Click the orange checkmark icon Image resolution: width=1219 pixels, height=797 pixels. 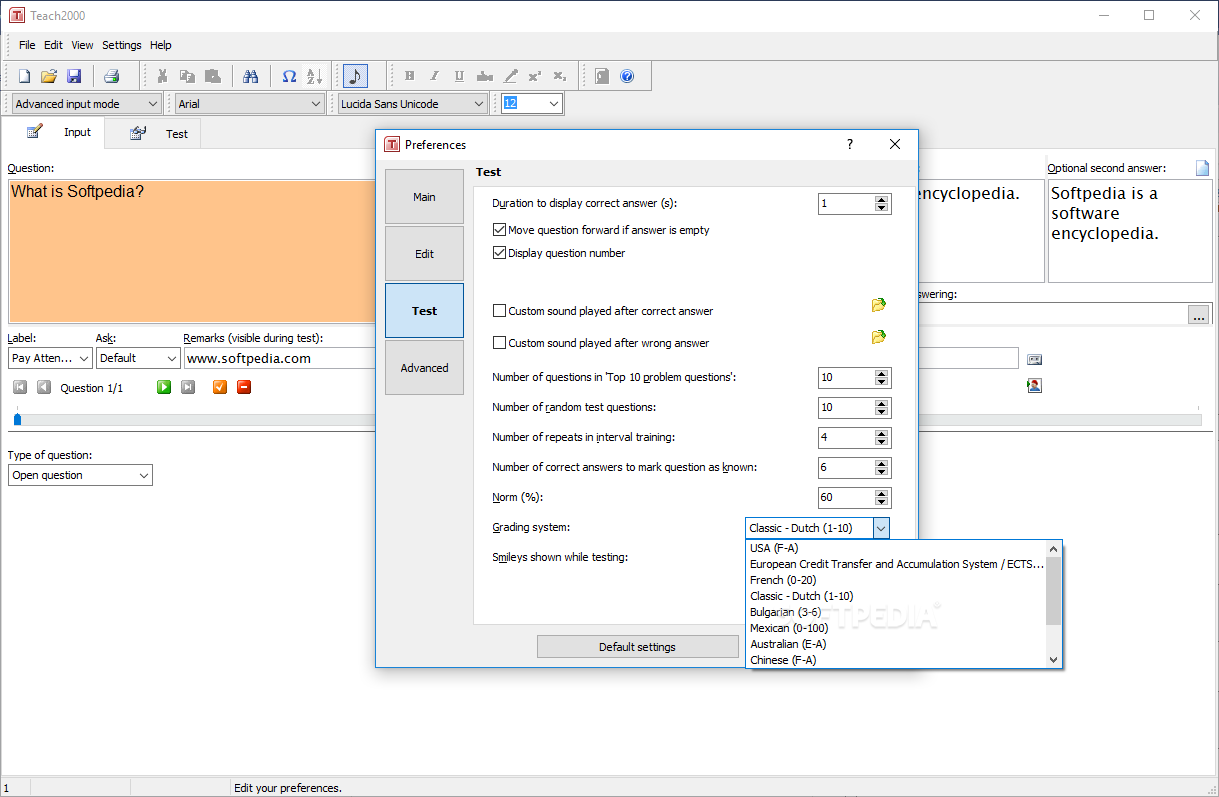[x=220, y=387]
